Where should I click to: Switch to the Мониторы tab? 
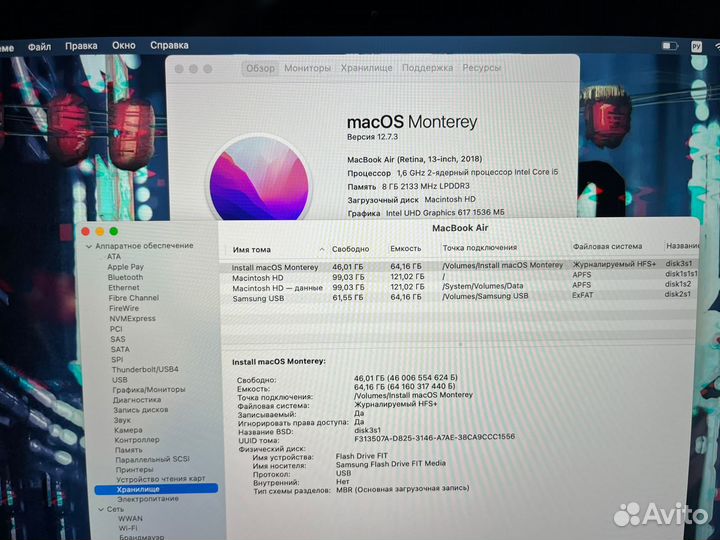tap(307, 68)
